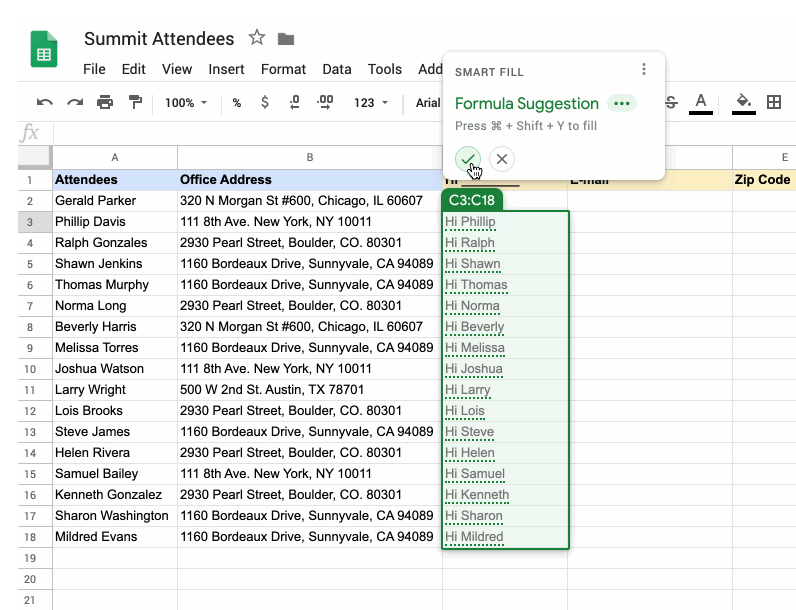This screenshot has height=610, width=796.
Task: Click the C3:C18 range label
Action: 472,200
